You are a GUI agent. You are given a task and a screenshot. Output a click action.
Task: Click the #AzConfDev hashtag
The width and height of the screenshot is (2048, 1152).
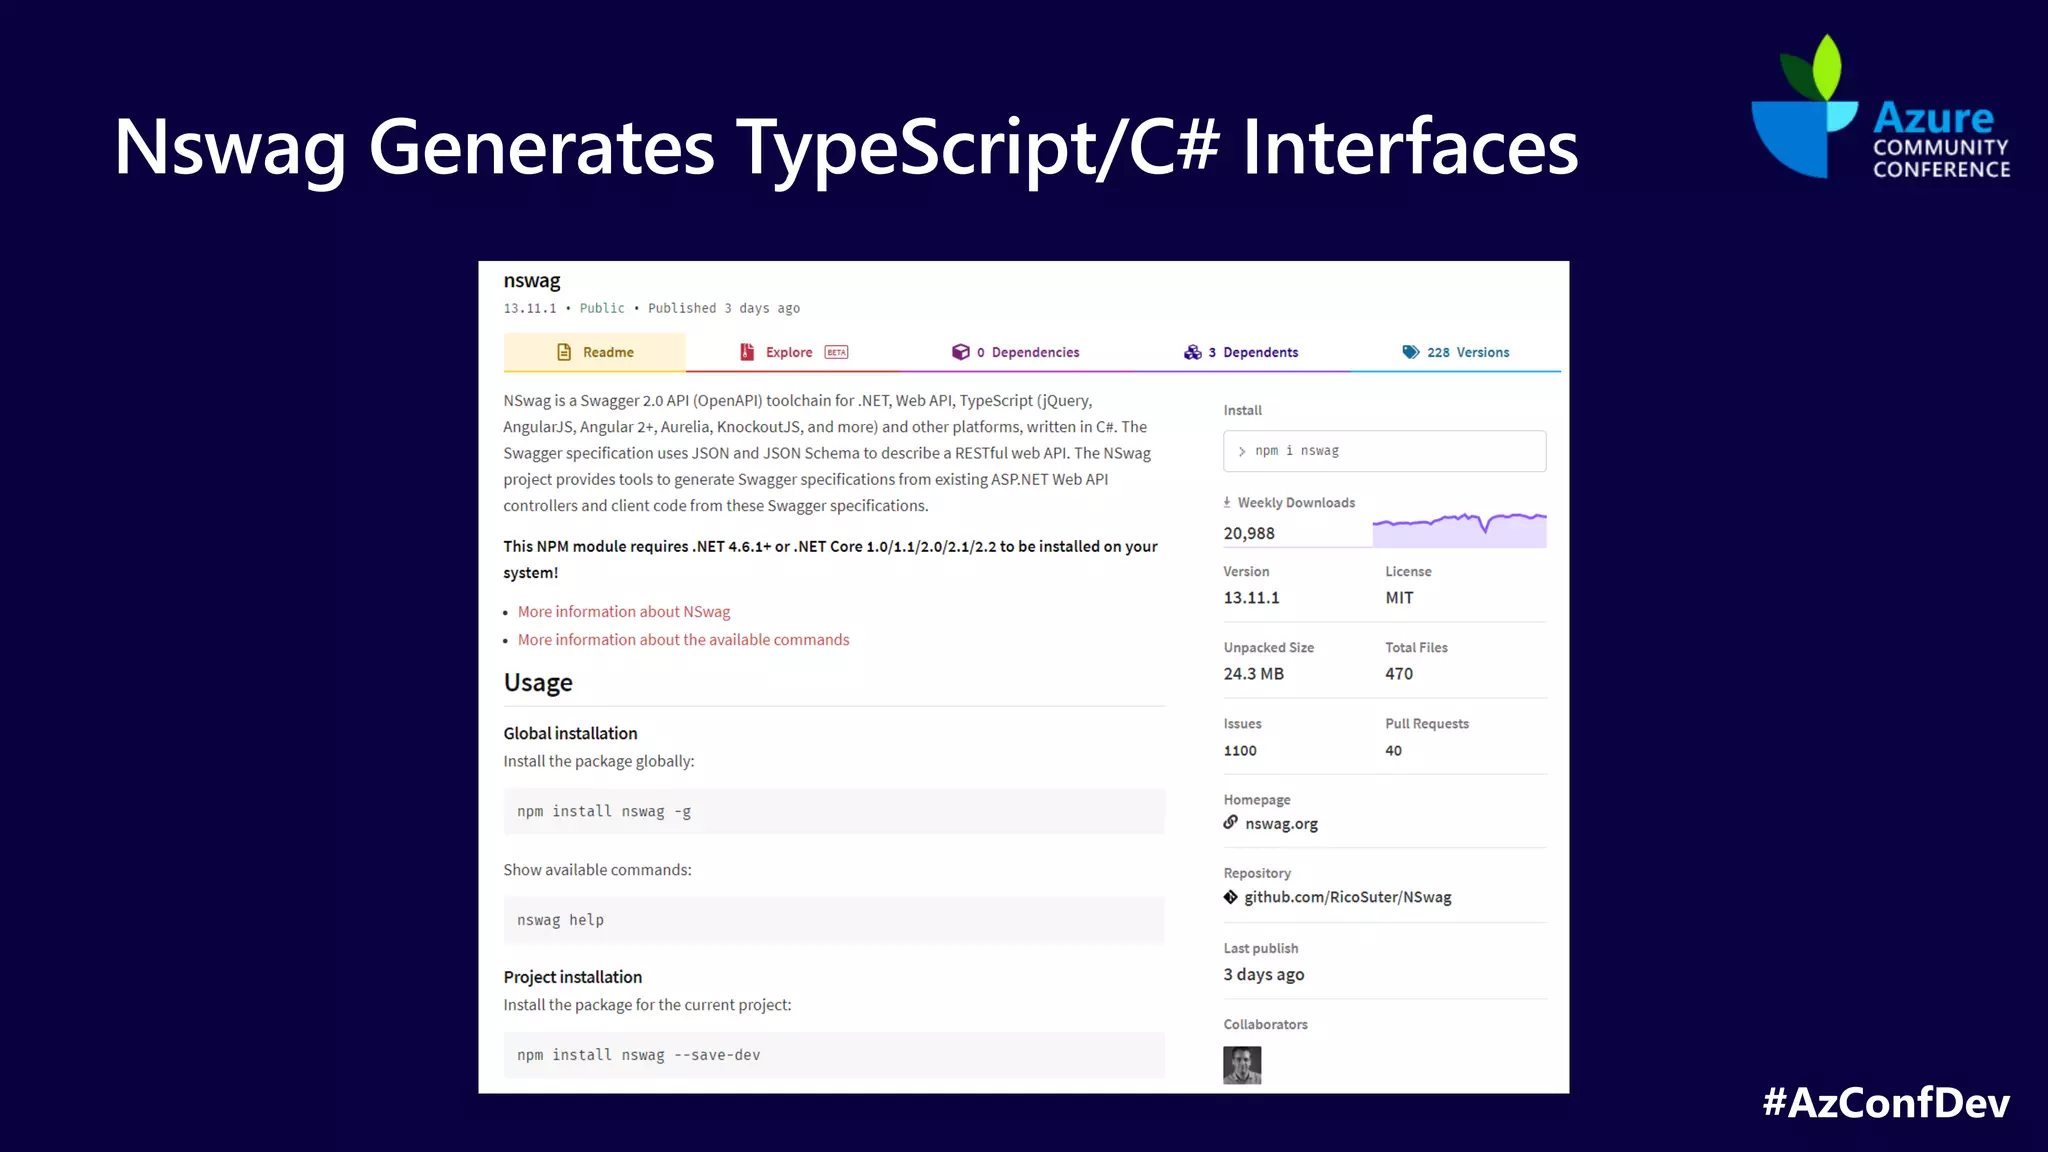[x=1886, y=1102]
